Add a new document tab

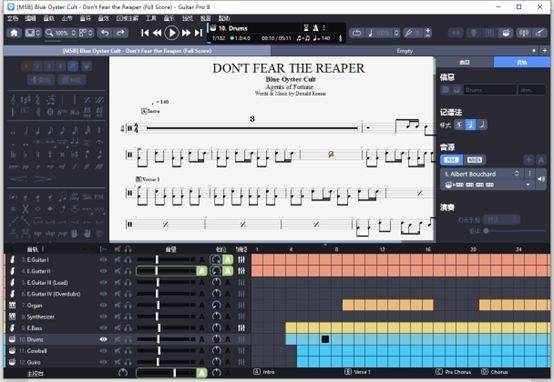click(x=544, y=51)
